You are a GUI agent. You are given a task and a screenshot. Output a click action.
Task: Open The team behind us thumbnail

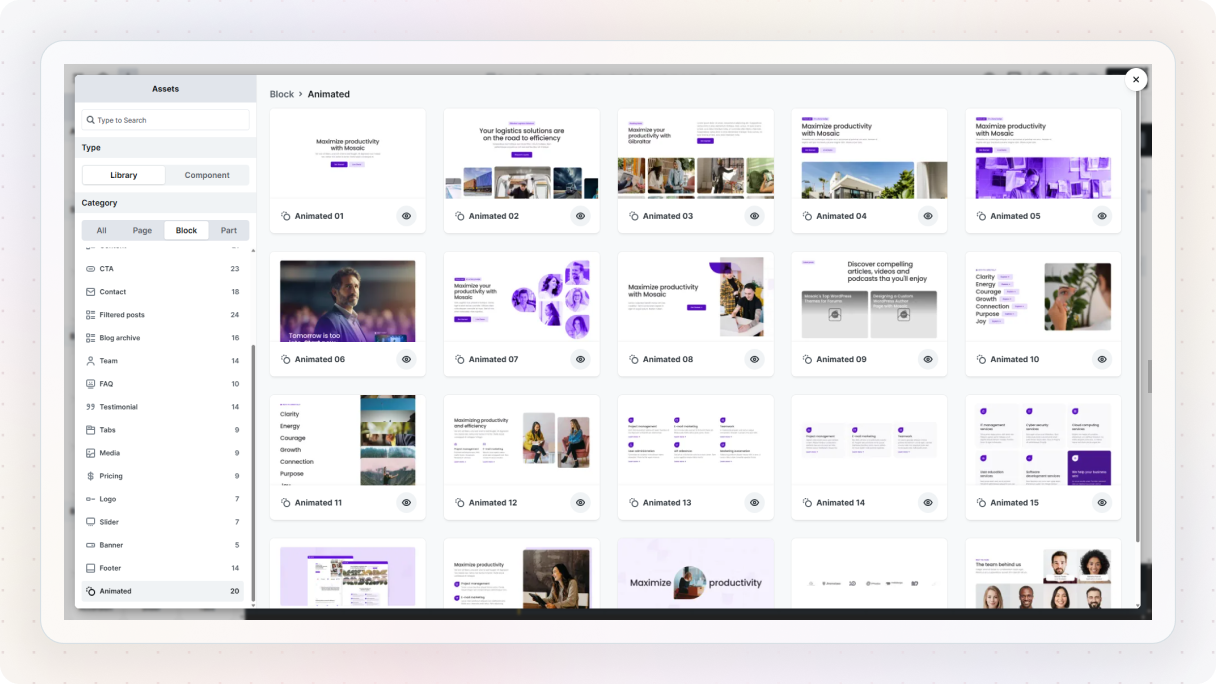coord(1043,574)
